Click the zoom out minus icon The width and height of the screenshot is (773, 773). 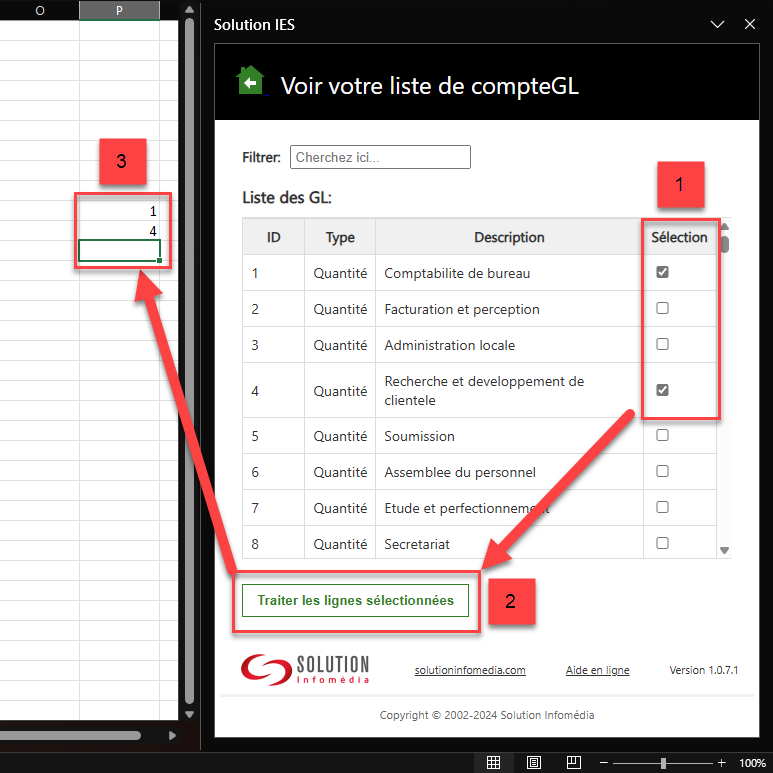coord(605,762)
